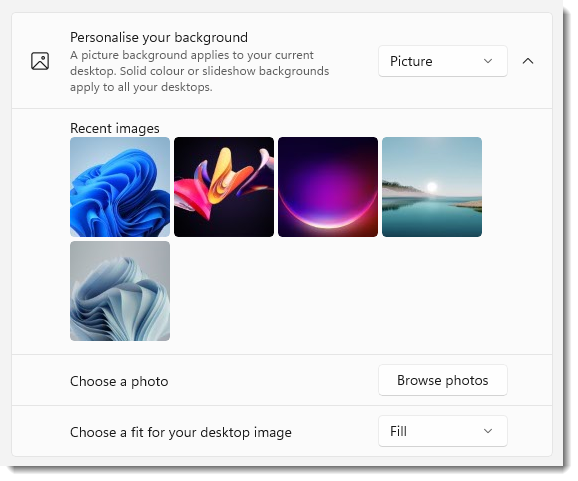This screenshot has height=481, width=578.
Task: Select the purple glowing orb wallpaper thumbnail
Action: (328, 187)
